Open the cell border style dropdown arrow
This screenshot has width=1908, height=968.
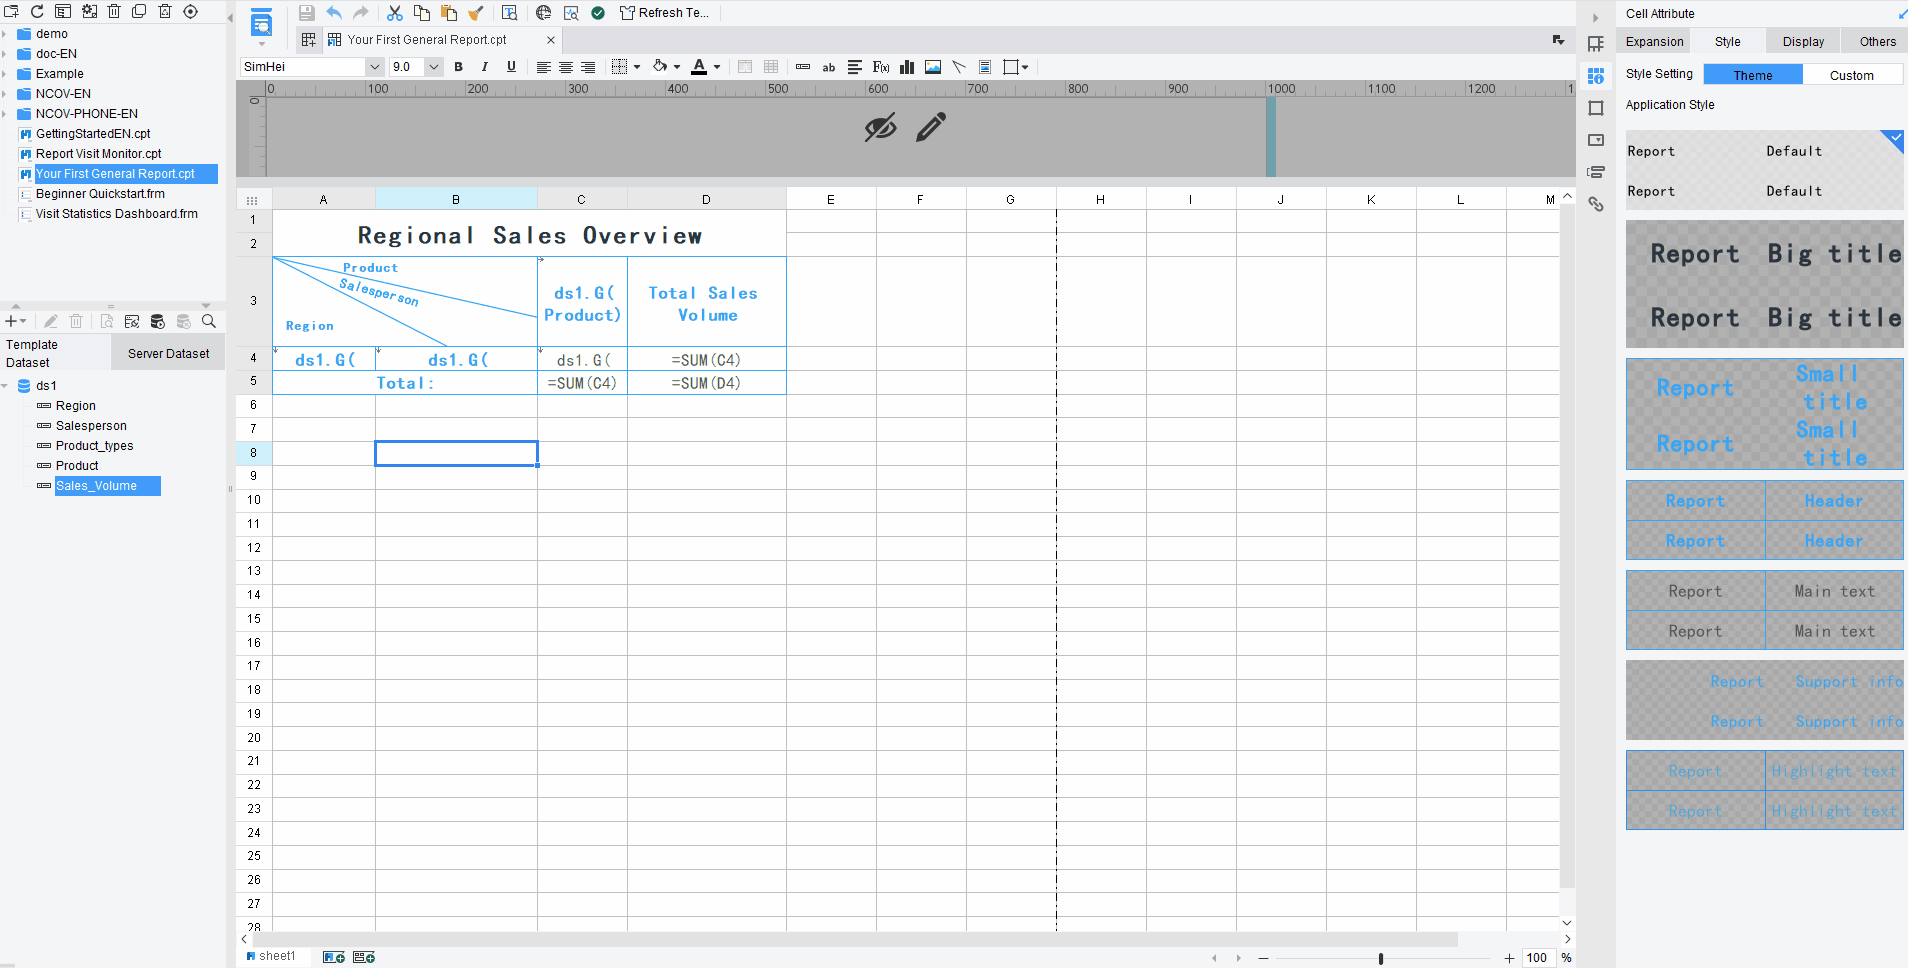coord(637,67)
